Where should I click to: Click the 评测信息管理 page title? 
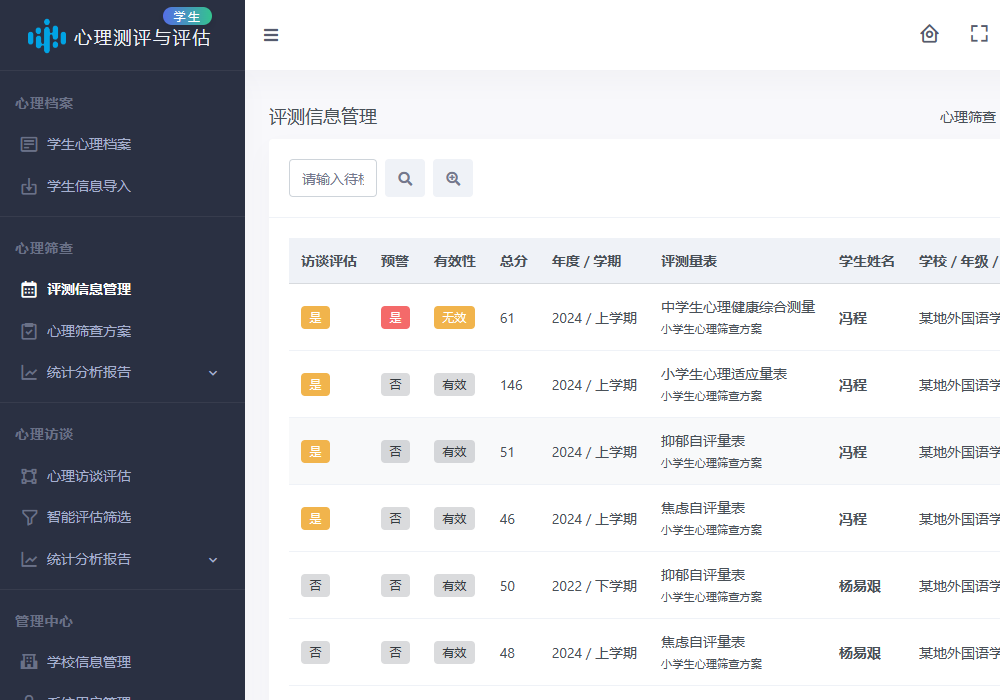click(x=323, y=117)
